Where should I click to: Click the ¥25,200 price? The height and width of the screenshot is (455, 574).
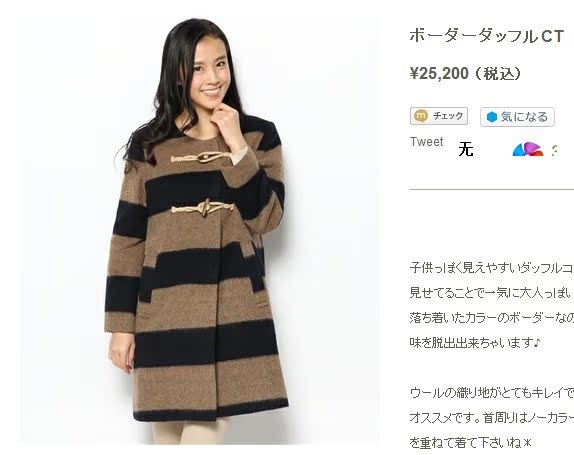point(439,73)
